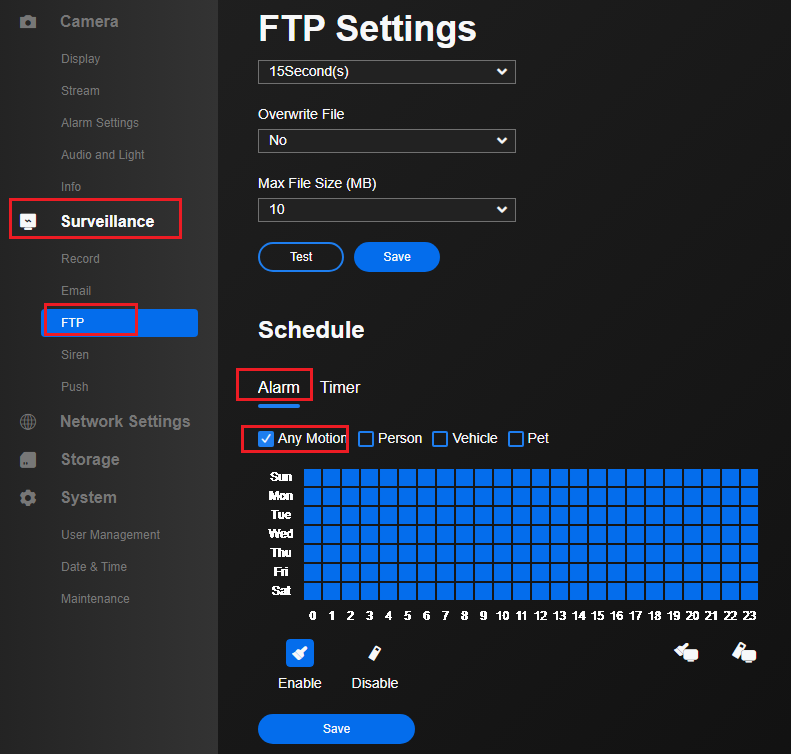Enable the Person detection checkbox
791x754 pixels.
coord(366,439)
